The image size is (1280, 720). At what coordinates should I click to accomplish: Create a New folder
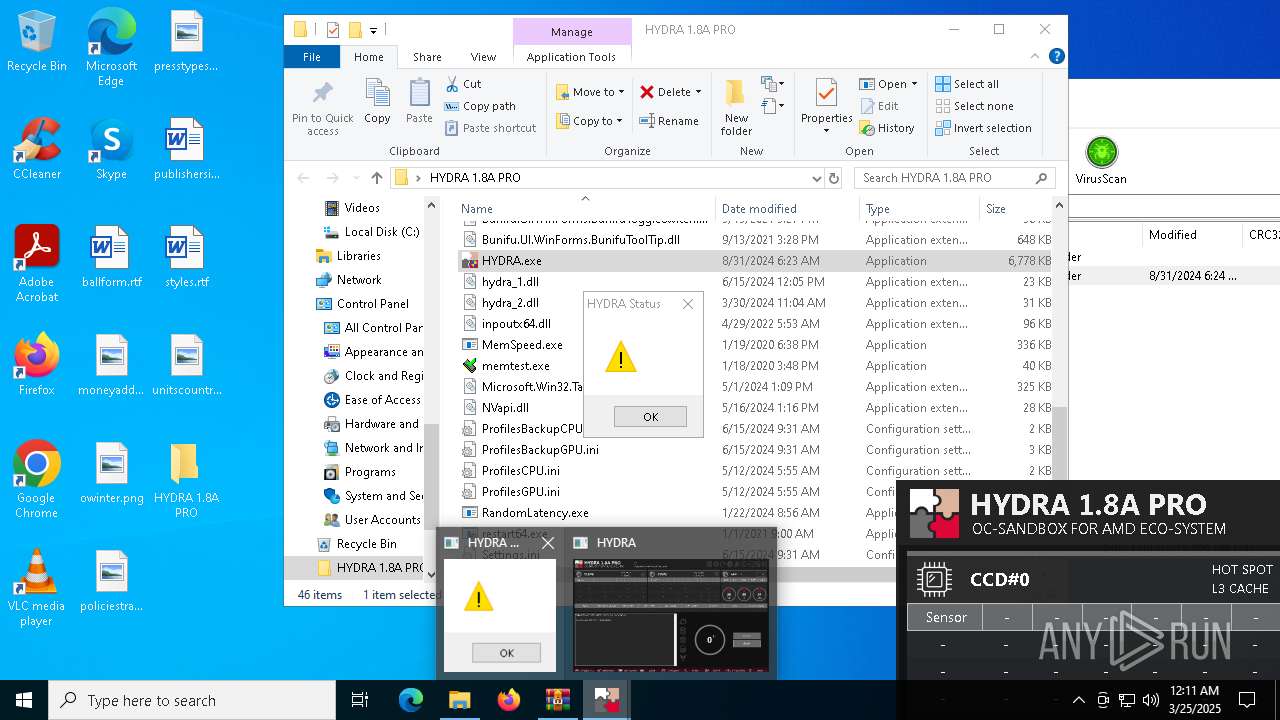pos(736,106)
